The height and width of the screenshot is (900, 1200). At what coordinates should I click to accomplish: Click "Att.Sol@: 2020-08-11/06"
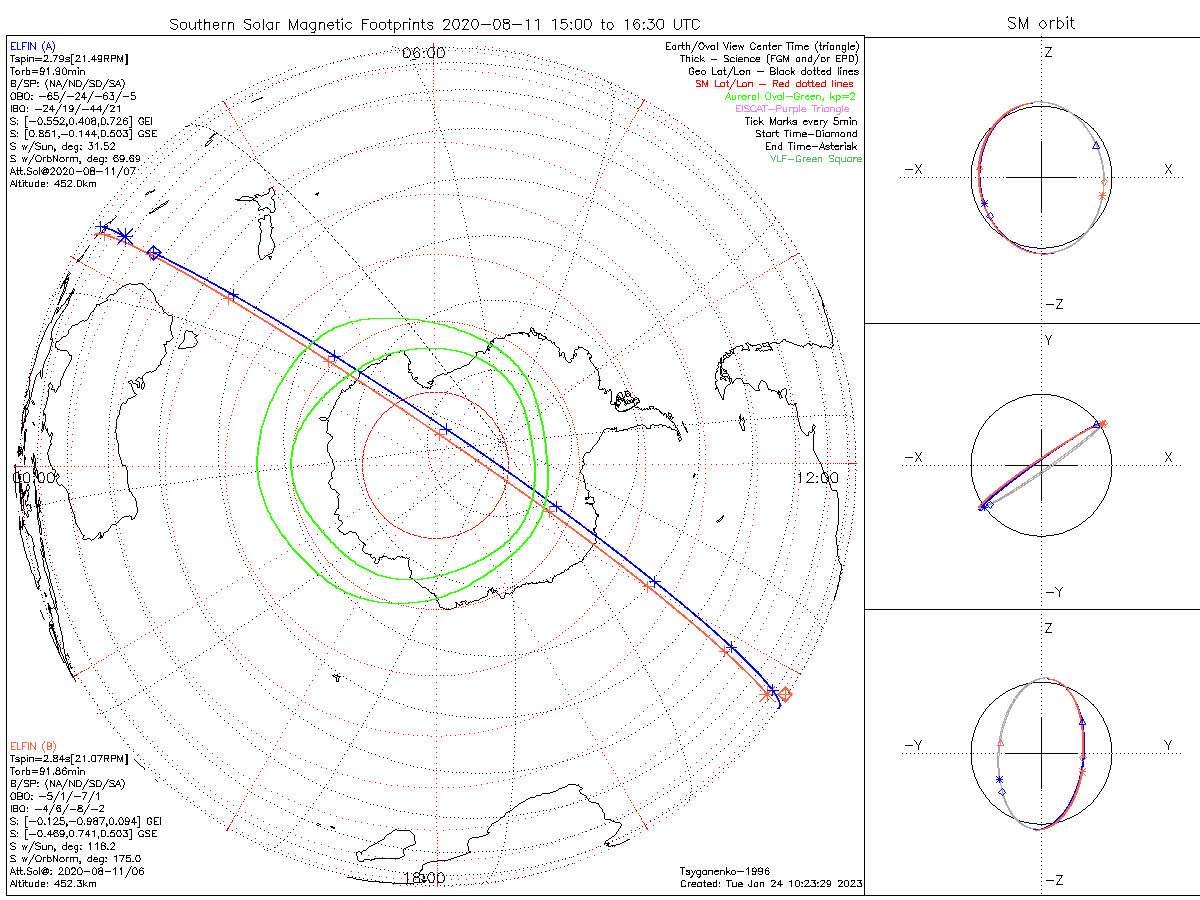75,871
